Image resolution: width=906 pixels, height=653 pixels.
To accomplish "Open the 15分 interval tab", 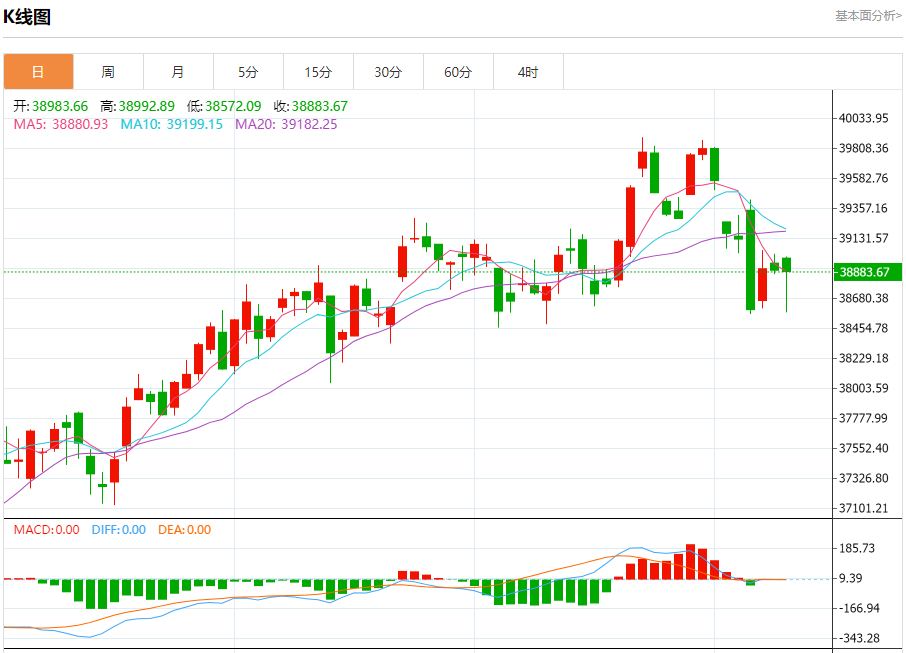I will pos(318,72).
